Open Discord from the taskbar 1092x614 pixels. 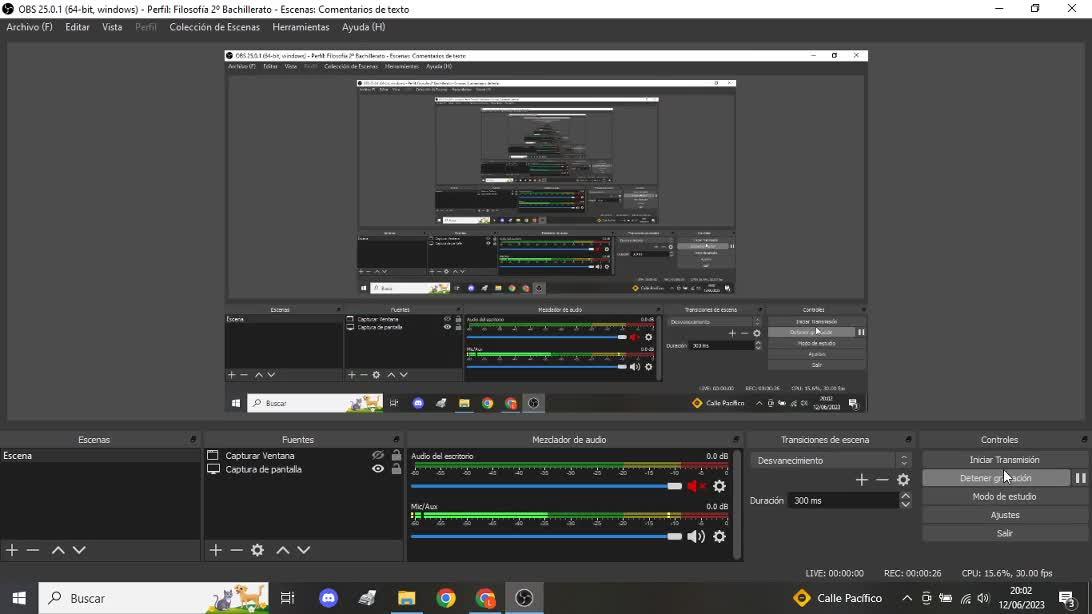click(x=328, y=598)
